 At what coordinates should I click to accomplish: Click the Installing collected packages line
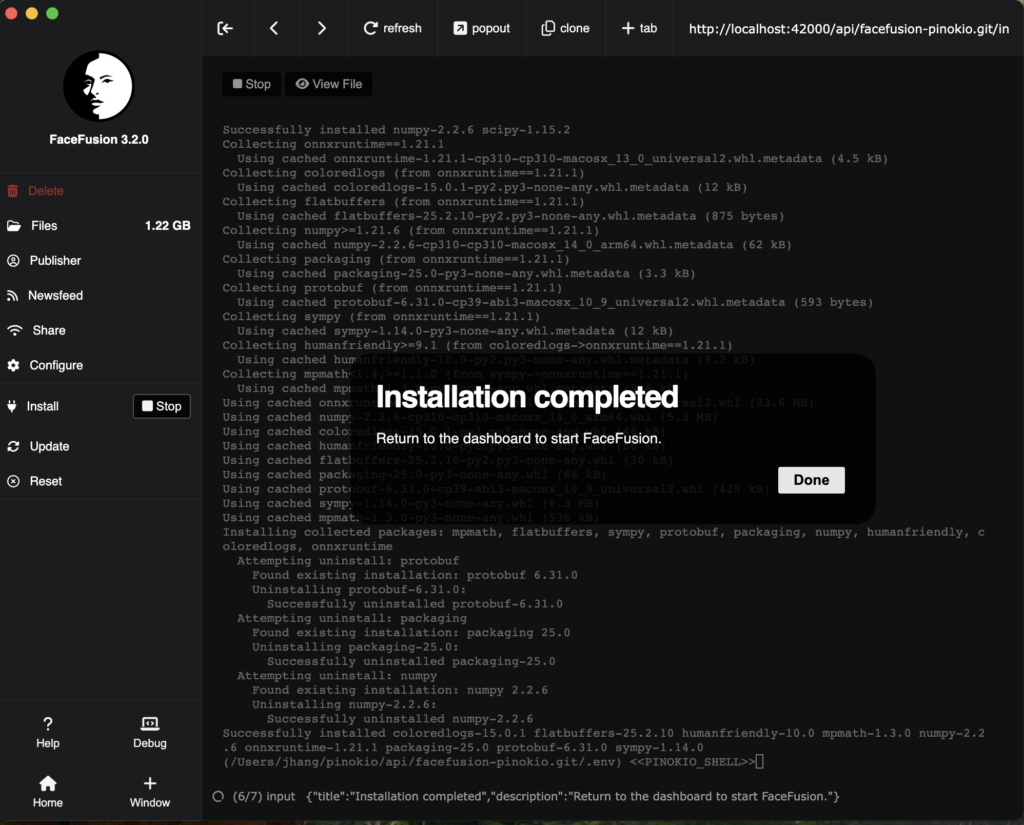click(603, 539)
